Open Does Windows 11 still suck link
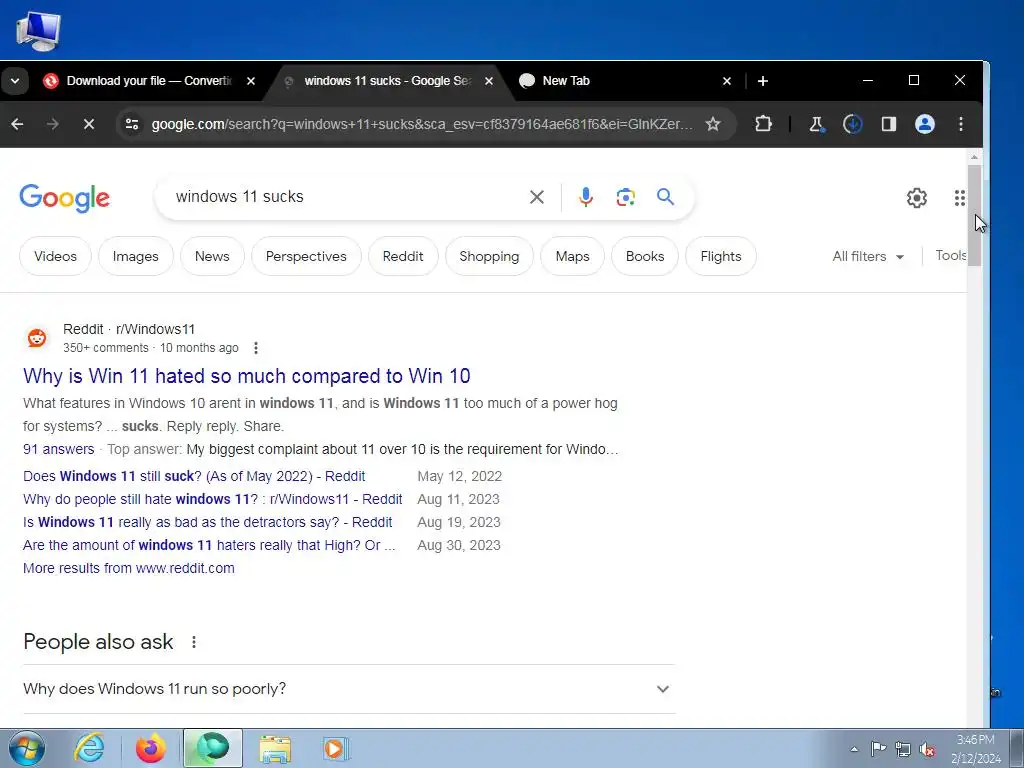 pos(194,476)
